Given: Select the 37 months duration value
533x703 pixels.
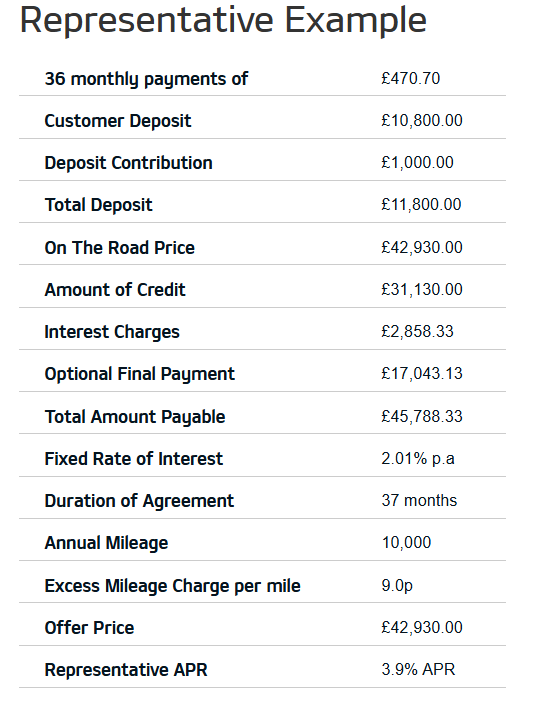Looking at the screenshot, I should point(419,500).
